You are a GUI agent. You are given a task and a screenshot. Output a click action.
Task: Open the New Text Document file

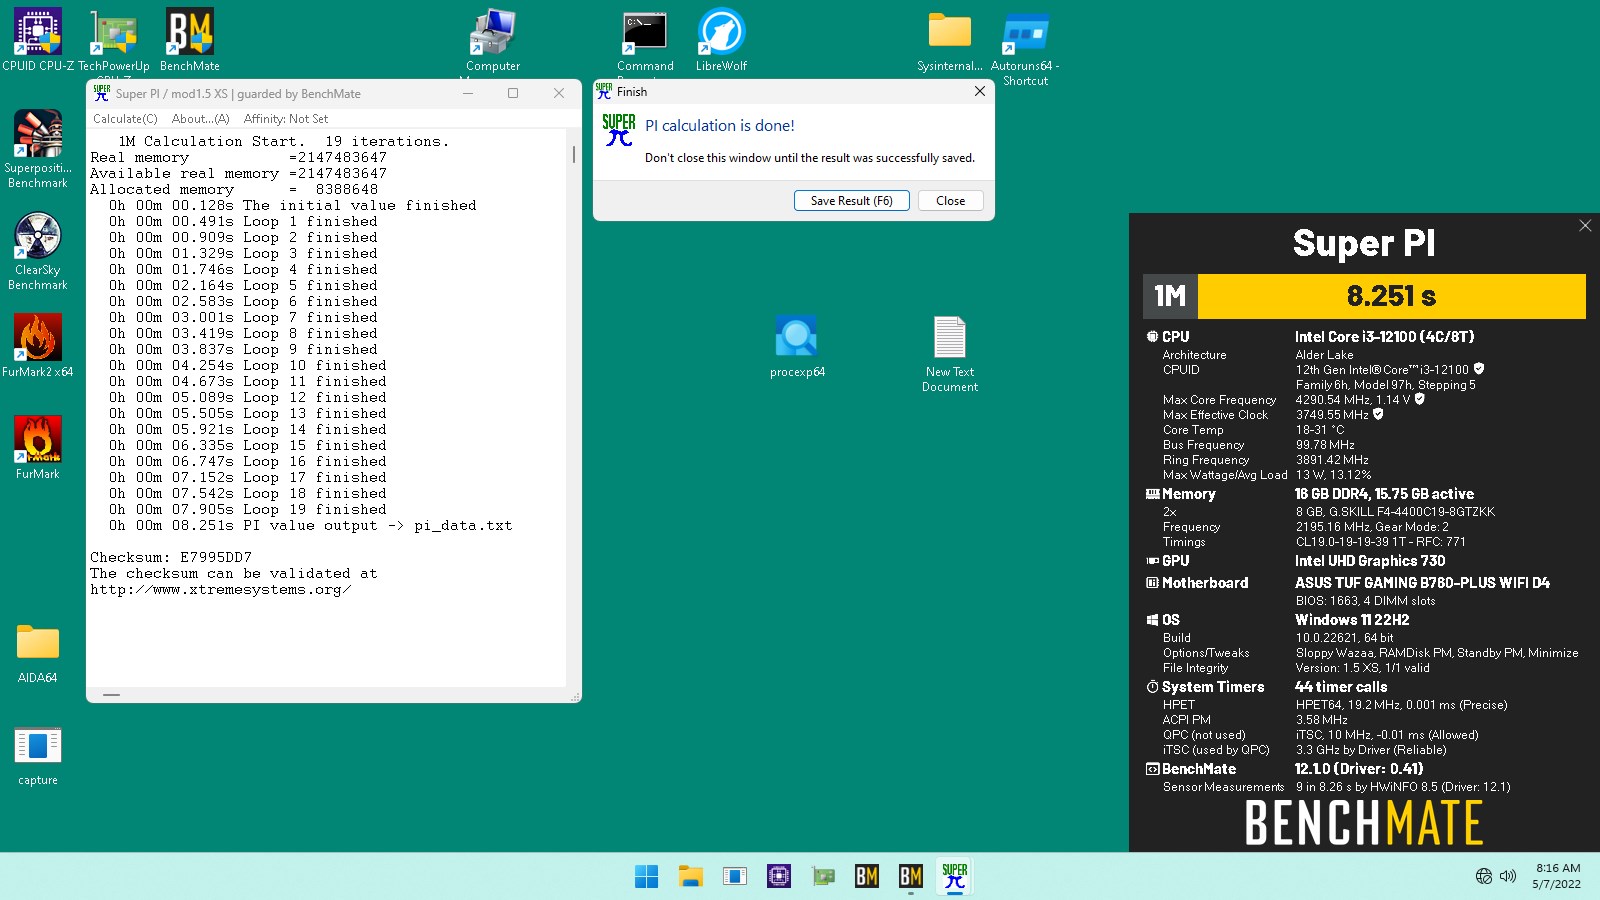[950, 353]
